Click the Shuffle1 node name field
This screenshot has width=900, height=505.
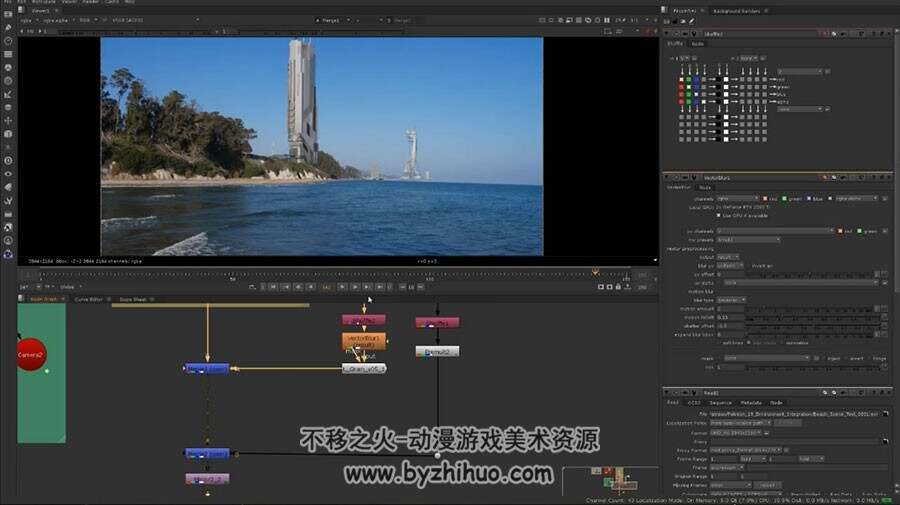point(761,34)
